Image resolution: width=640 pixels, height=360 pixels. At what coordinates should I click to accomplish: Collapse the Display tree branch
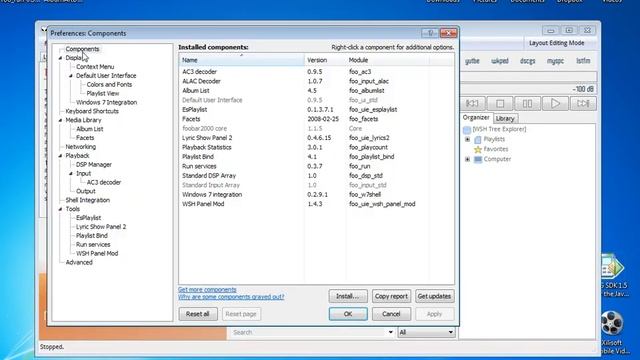pos(60,58)
